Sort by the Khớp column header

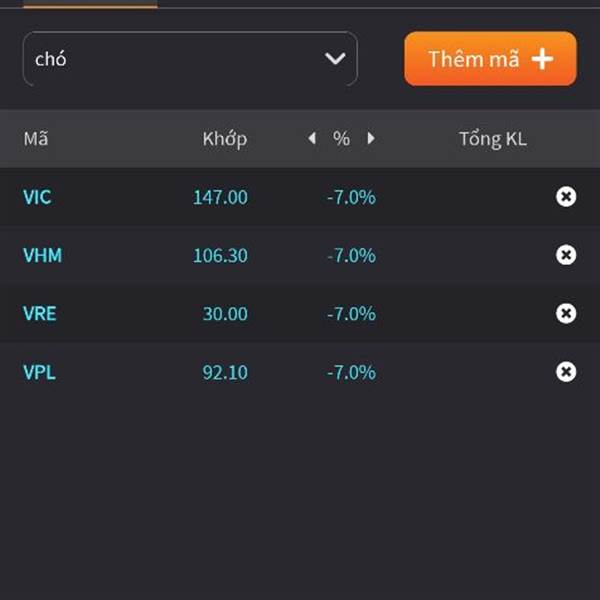(224, 139)
